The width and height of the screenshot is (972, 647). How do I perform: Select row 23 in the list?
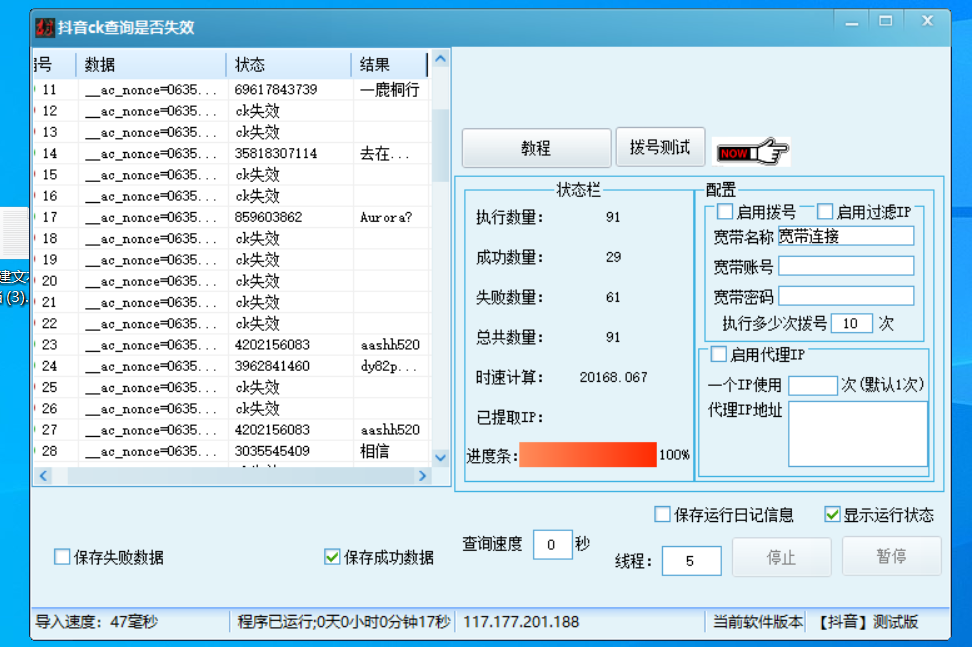point(232,345)
